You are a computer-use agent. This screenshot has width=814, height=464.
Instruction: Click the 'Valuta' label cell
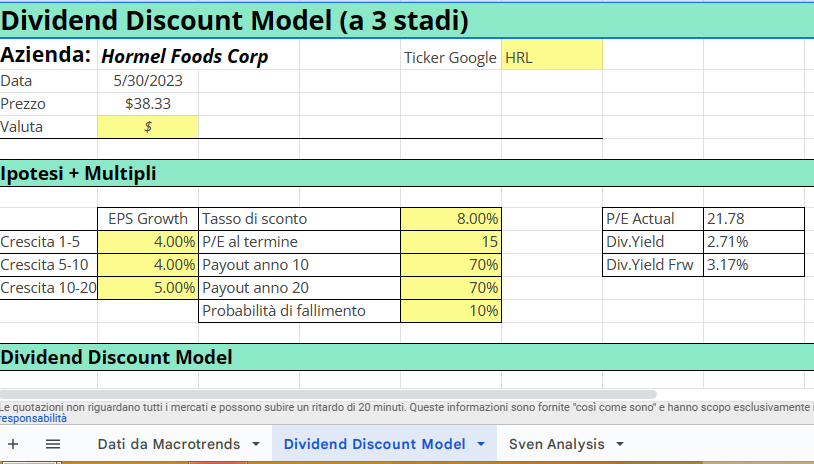point(48,127)
